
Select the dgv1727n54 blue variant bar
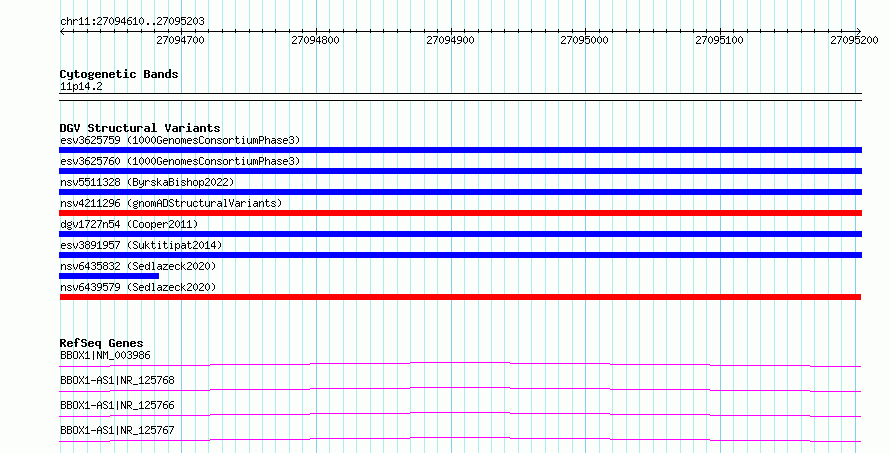pyautogui.click(x=460, y=234)
